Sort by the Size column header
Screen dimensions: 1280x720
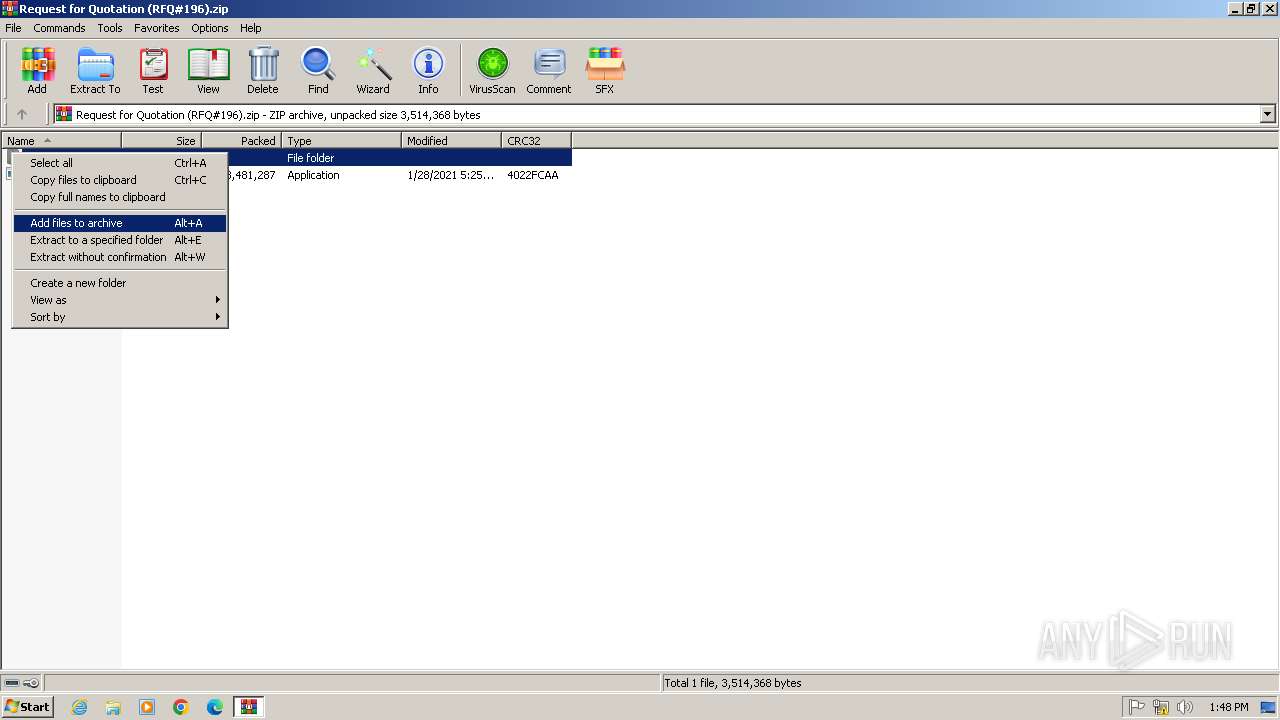[x=162, y=141]
